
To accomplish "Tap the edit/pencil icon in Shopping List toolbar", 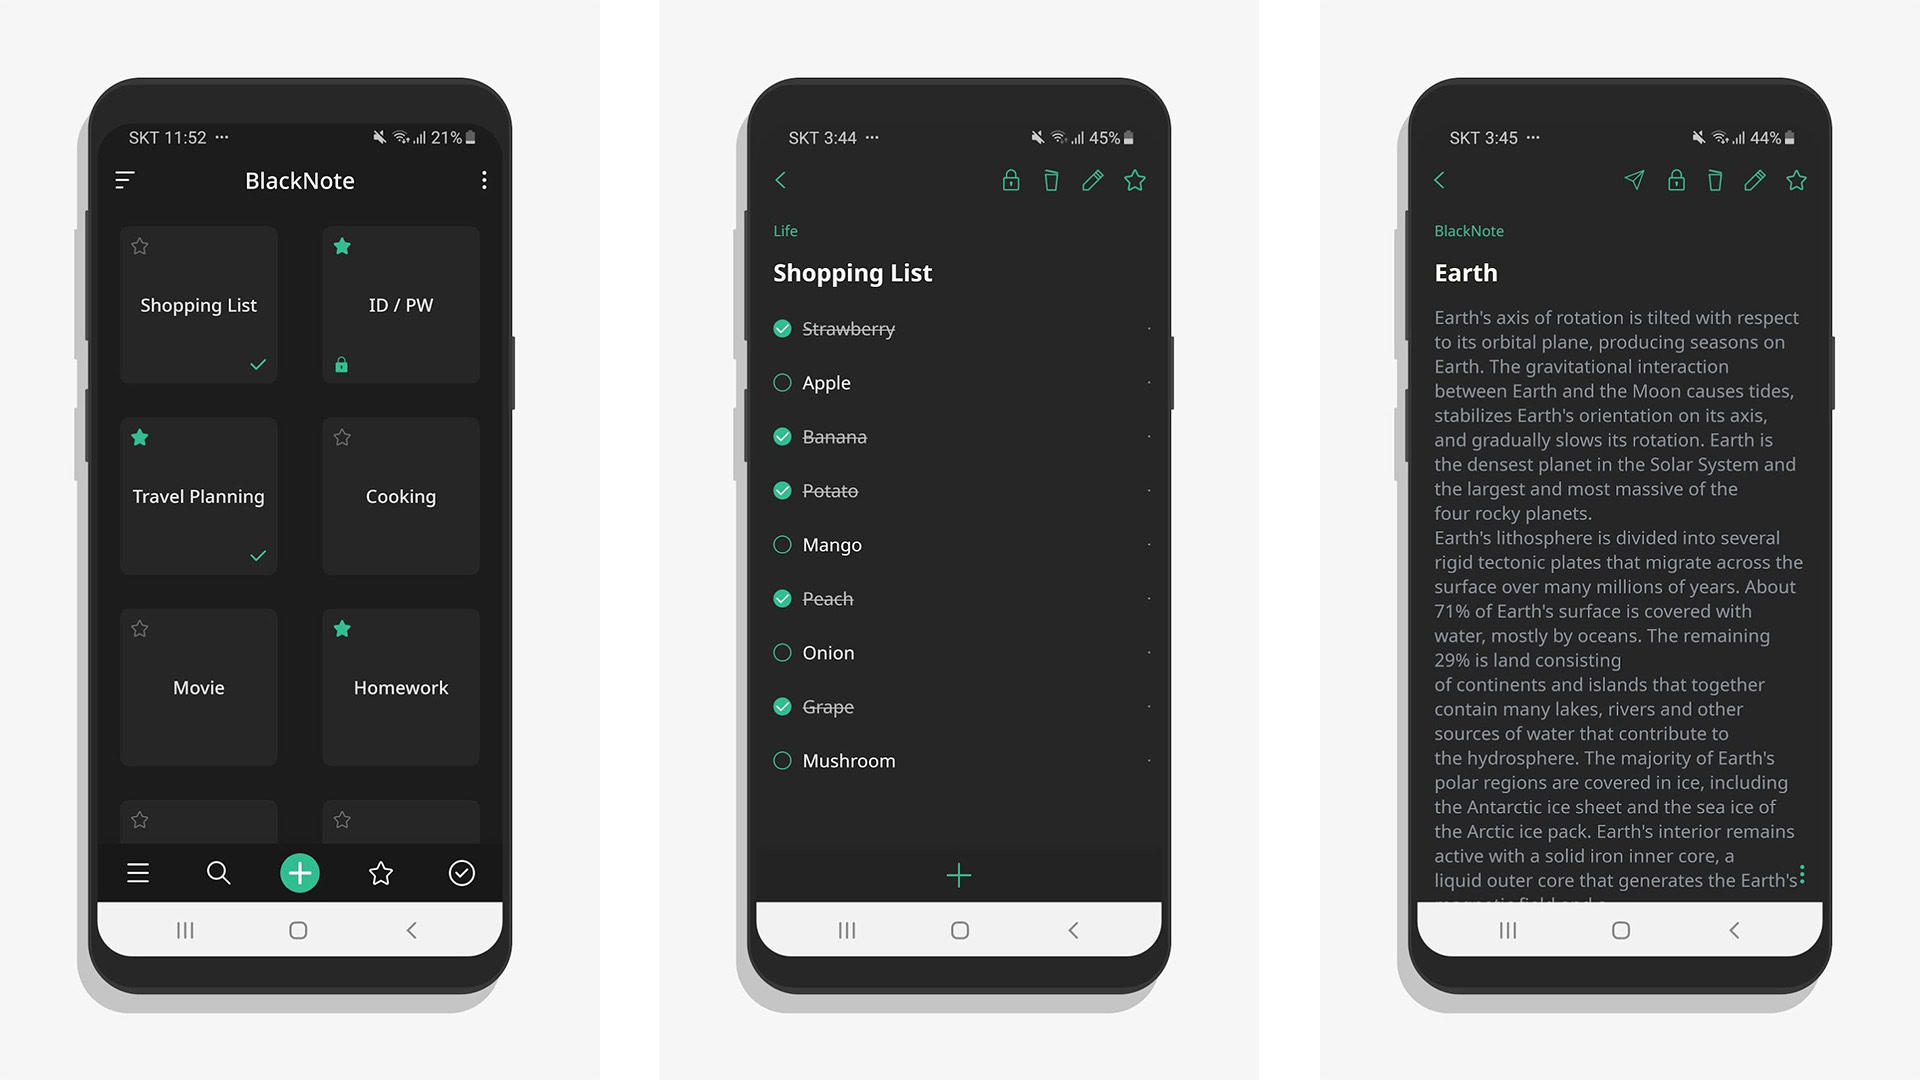I will (x=1092, y=181).
